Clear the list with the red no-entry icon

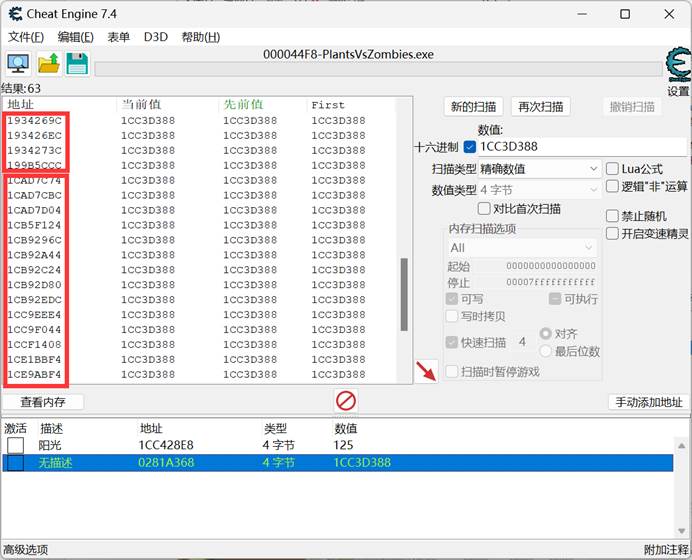pos(346,401)
